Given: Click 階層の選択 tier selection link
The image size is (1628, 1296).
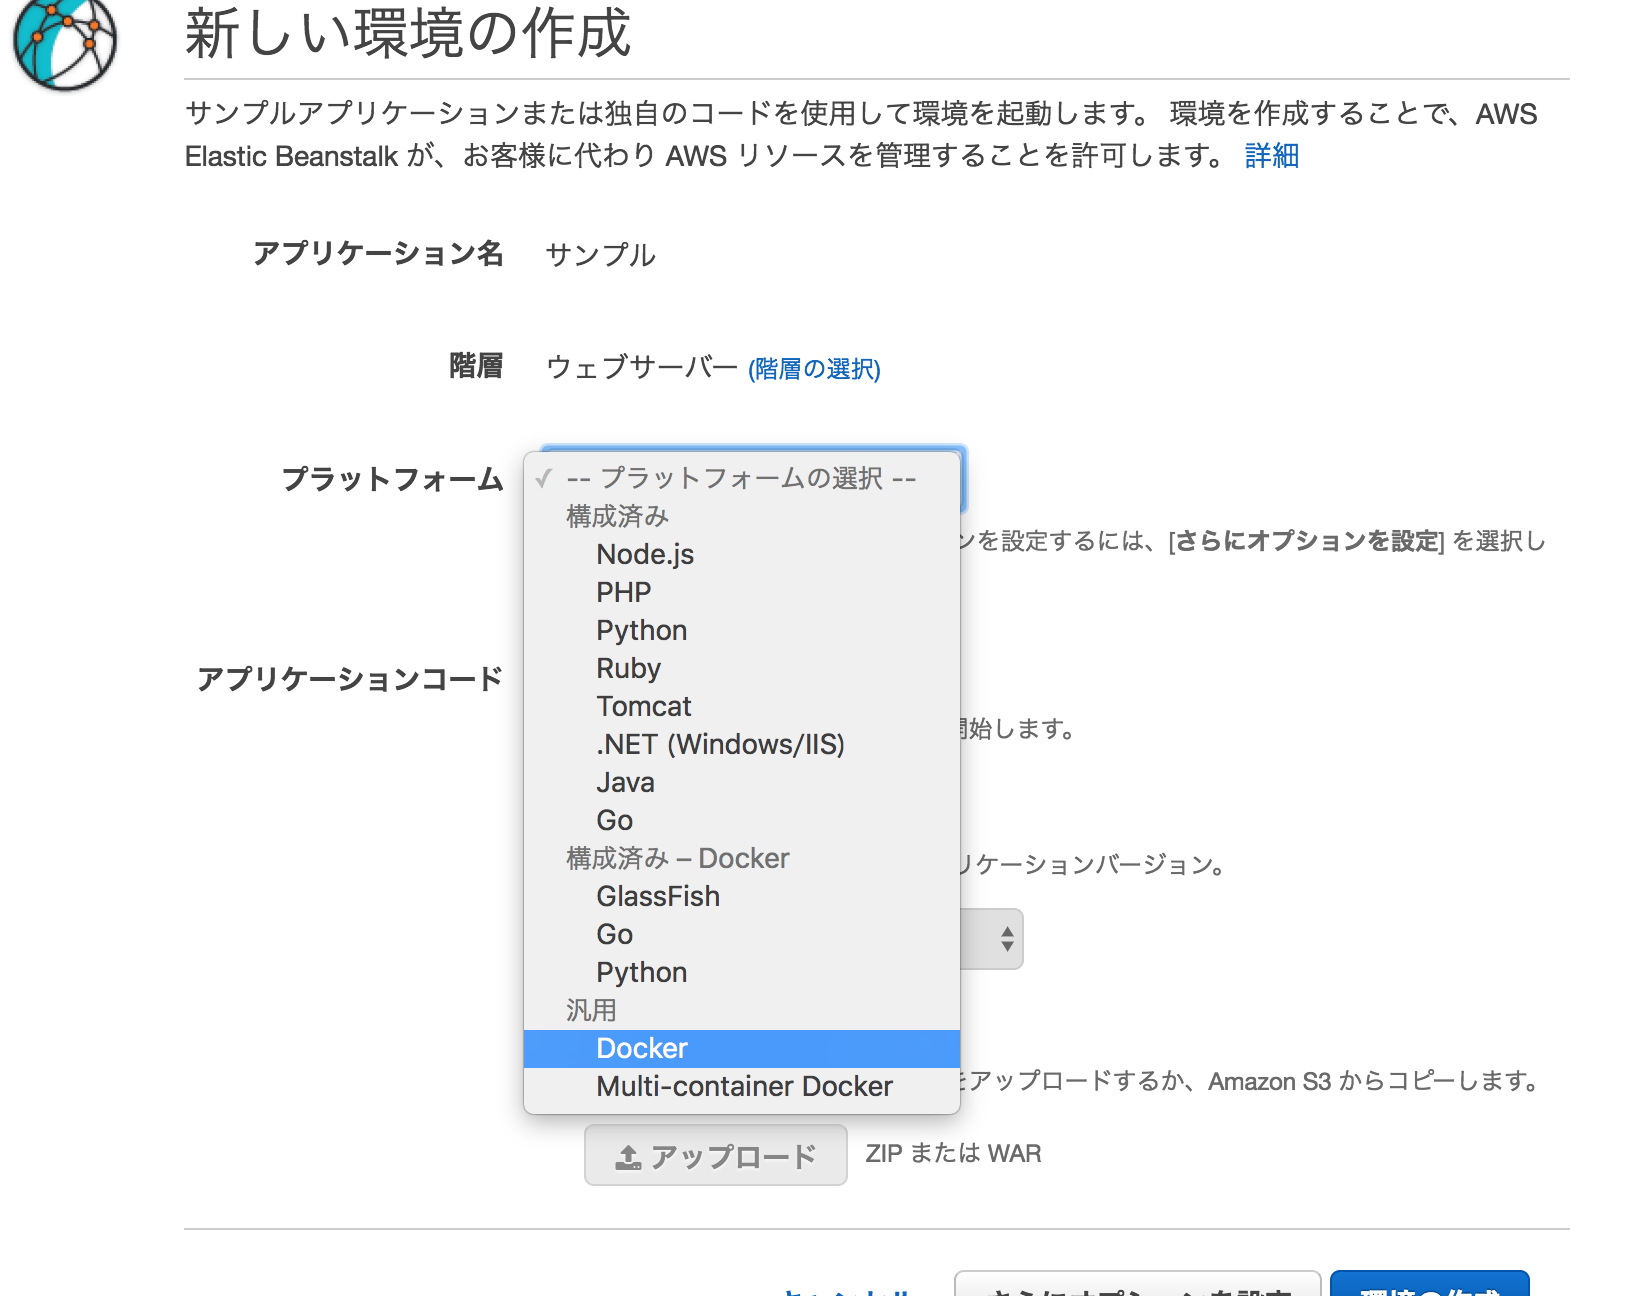Looking at the screenshot, I should click(814, 369).
